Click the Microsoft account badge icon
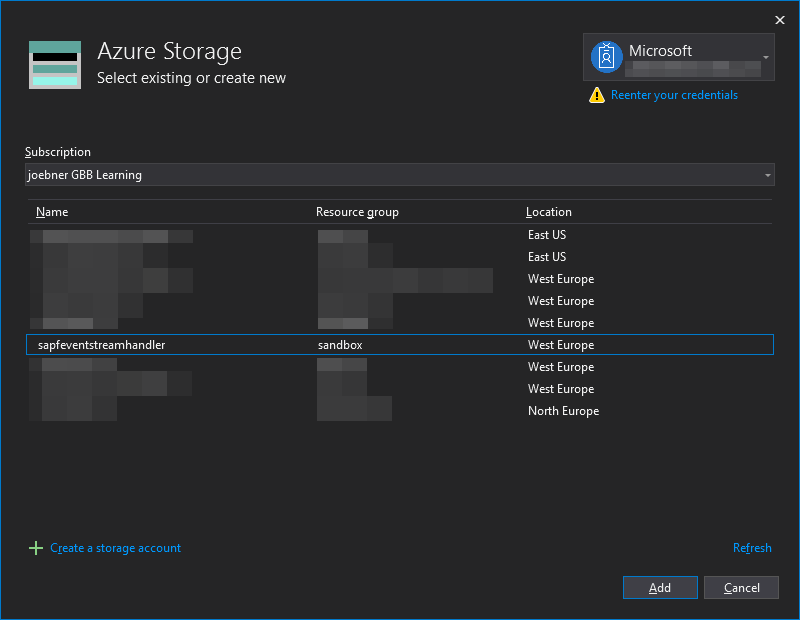This screenshot has height=620, width=800. pyautogui.click(x=607, y=57)
